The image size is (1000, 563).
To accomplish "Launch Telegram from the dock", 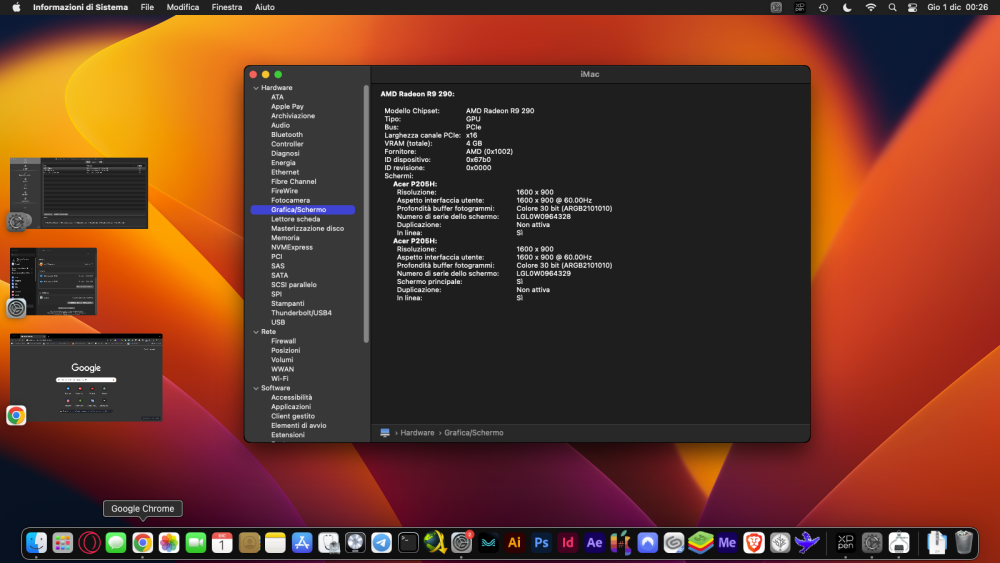I will click(381, 543).
